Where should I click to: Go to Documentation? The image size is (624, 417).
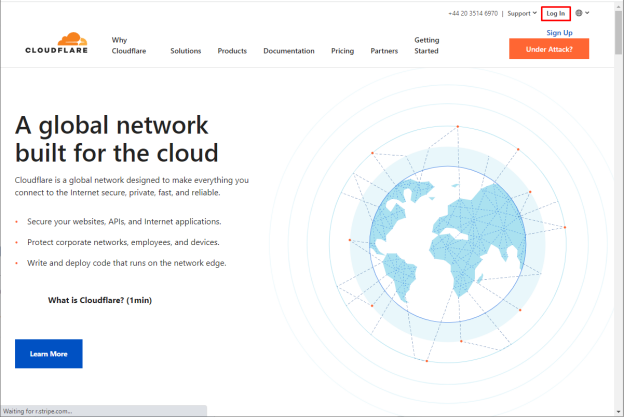289,51
